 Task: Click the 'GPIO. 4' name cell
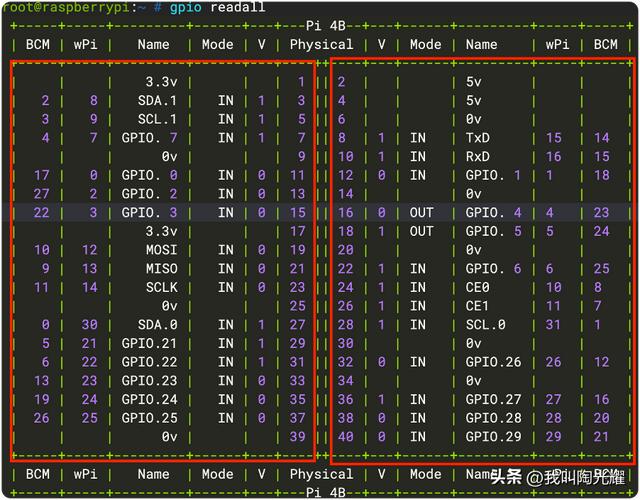pyautogui.click(x=493, y=213)
